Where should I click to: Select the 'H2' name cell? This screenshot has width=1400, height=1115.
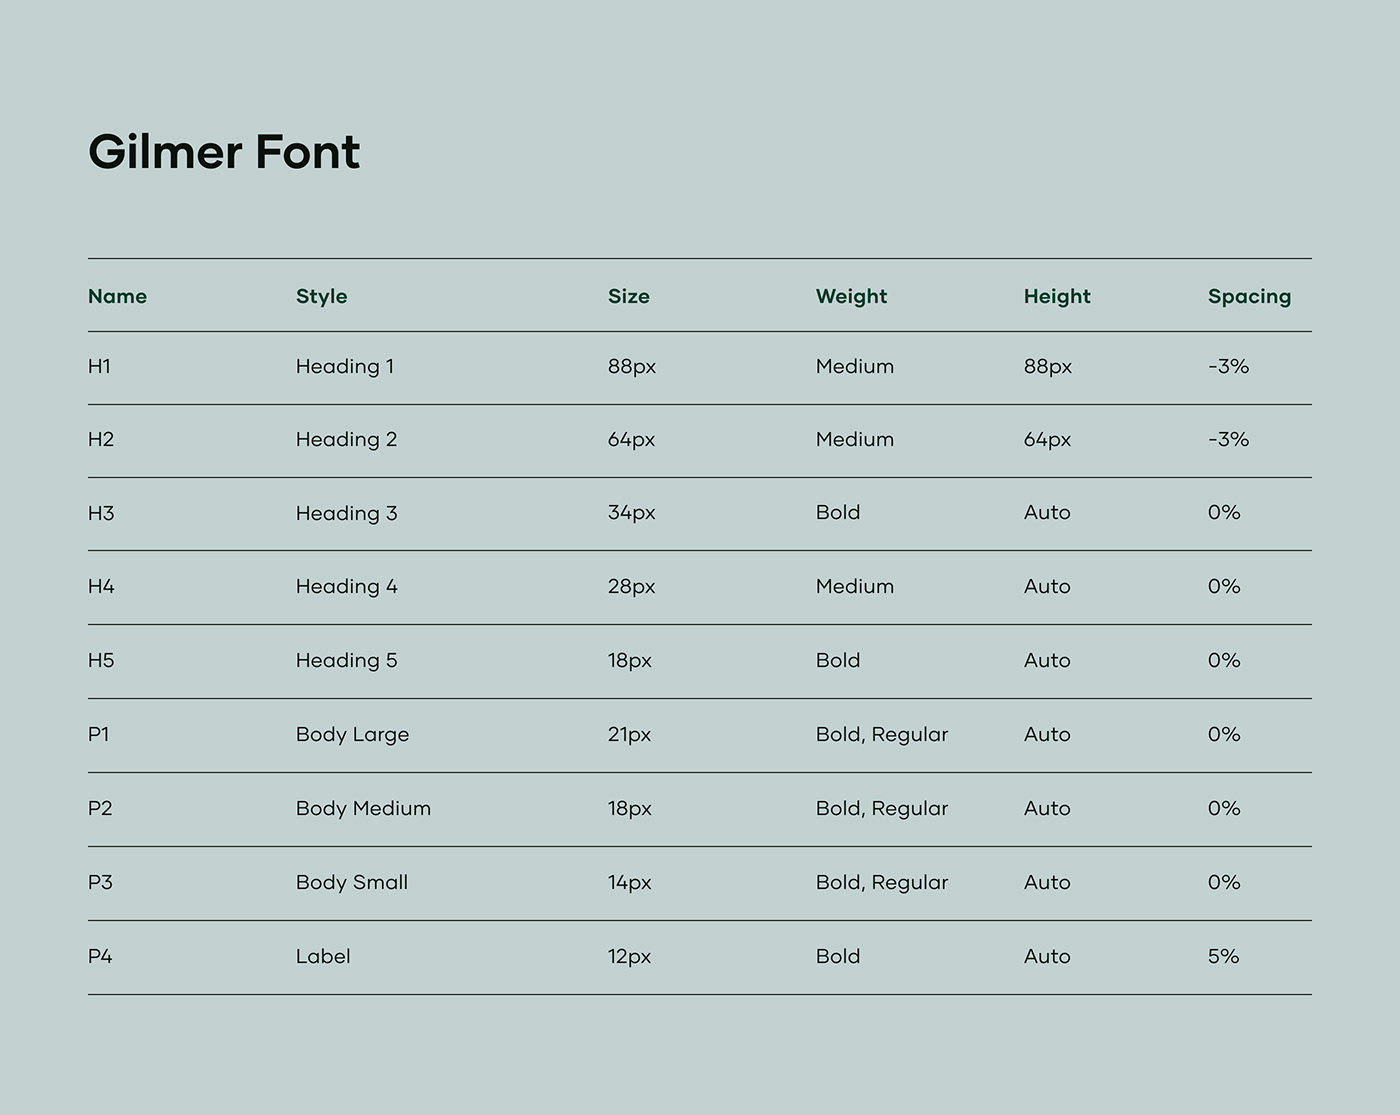[x=101, y=439]
